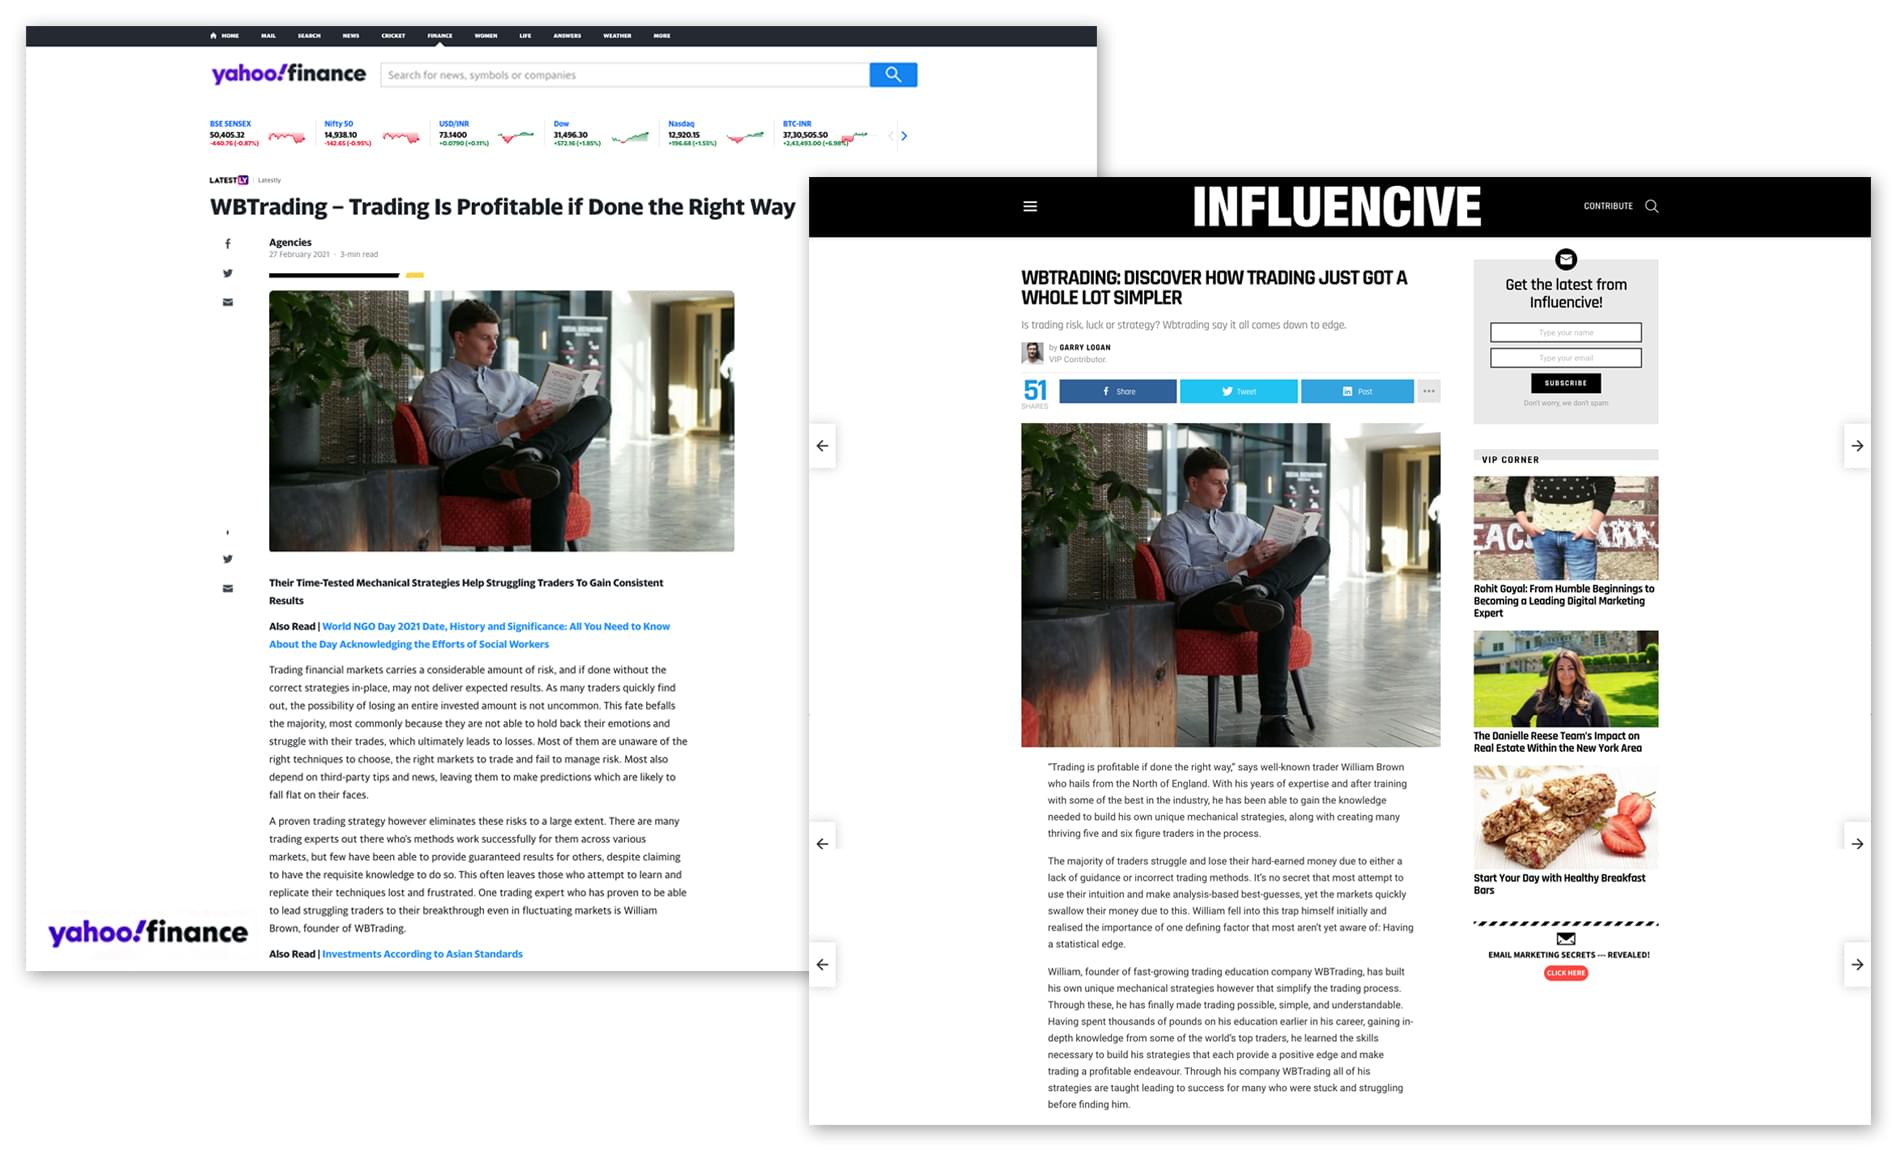The image size is (1903, 1161).
Task: Share by email via upper Yahoo sidebar icon
Action: click(x=228, y=302)
